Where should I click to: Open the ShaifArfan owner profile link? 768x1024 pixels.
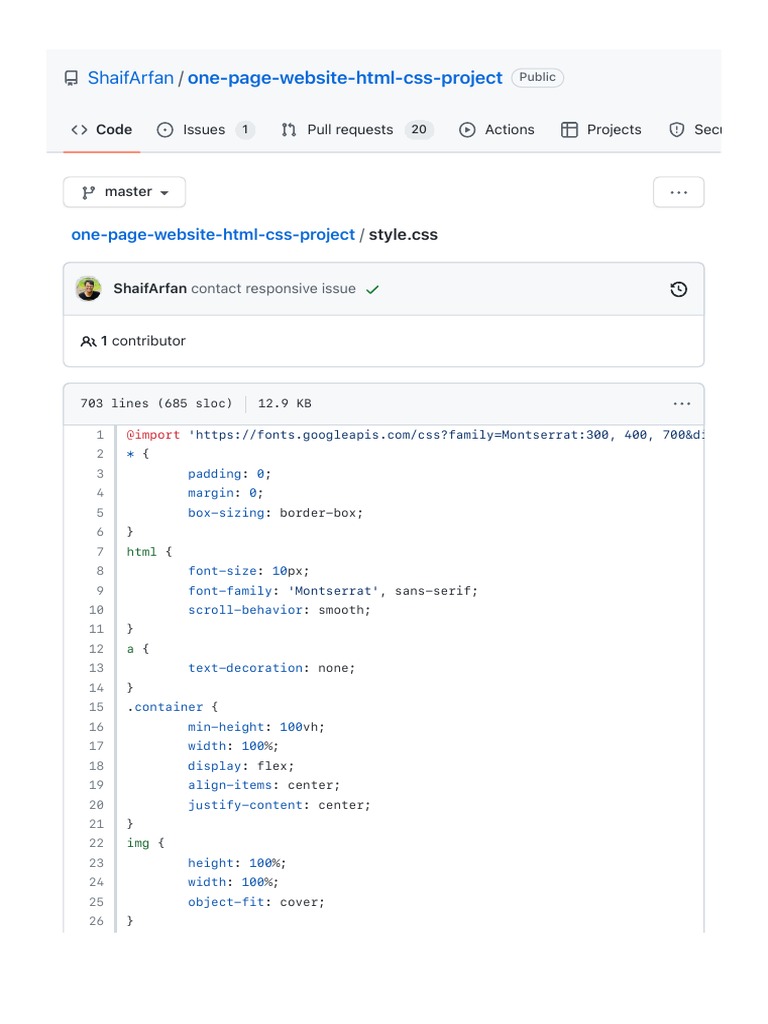(130, 78)
